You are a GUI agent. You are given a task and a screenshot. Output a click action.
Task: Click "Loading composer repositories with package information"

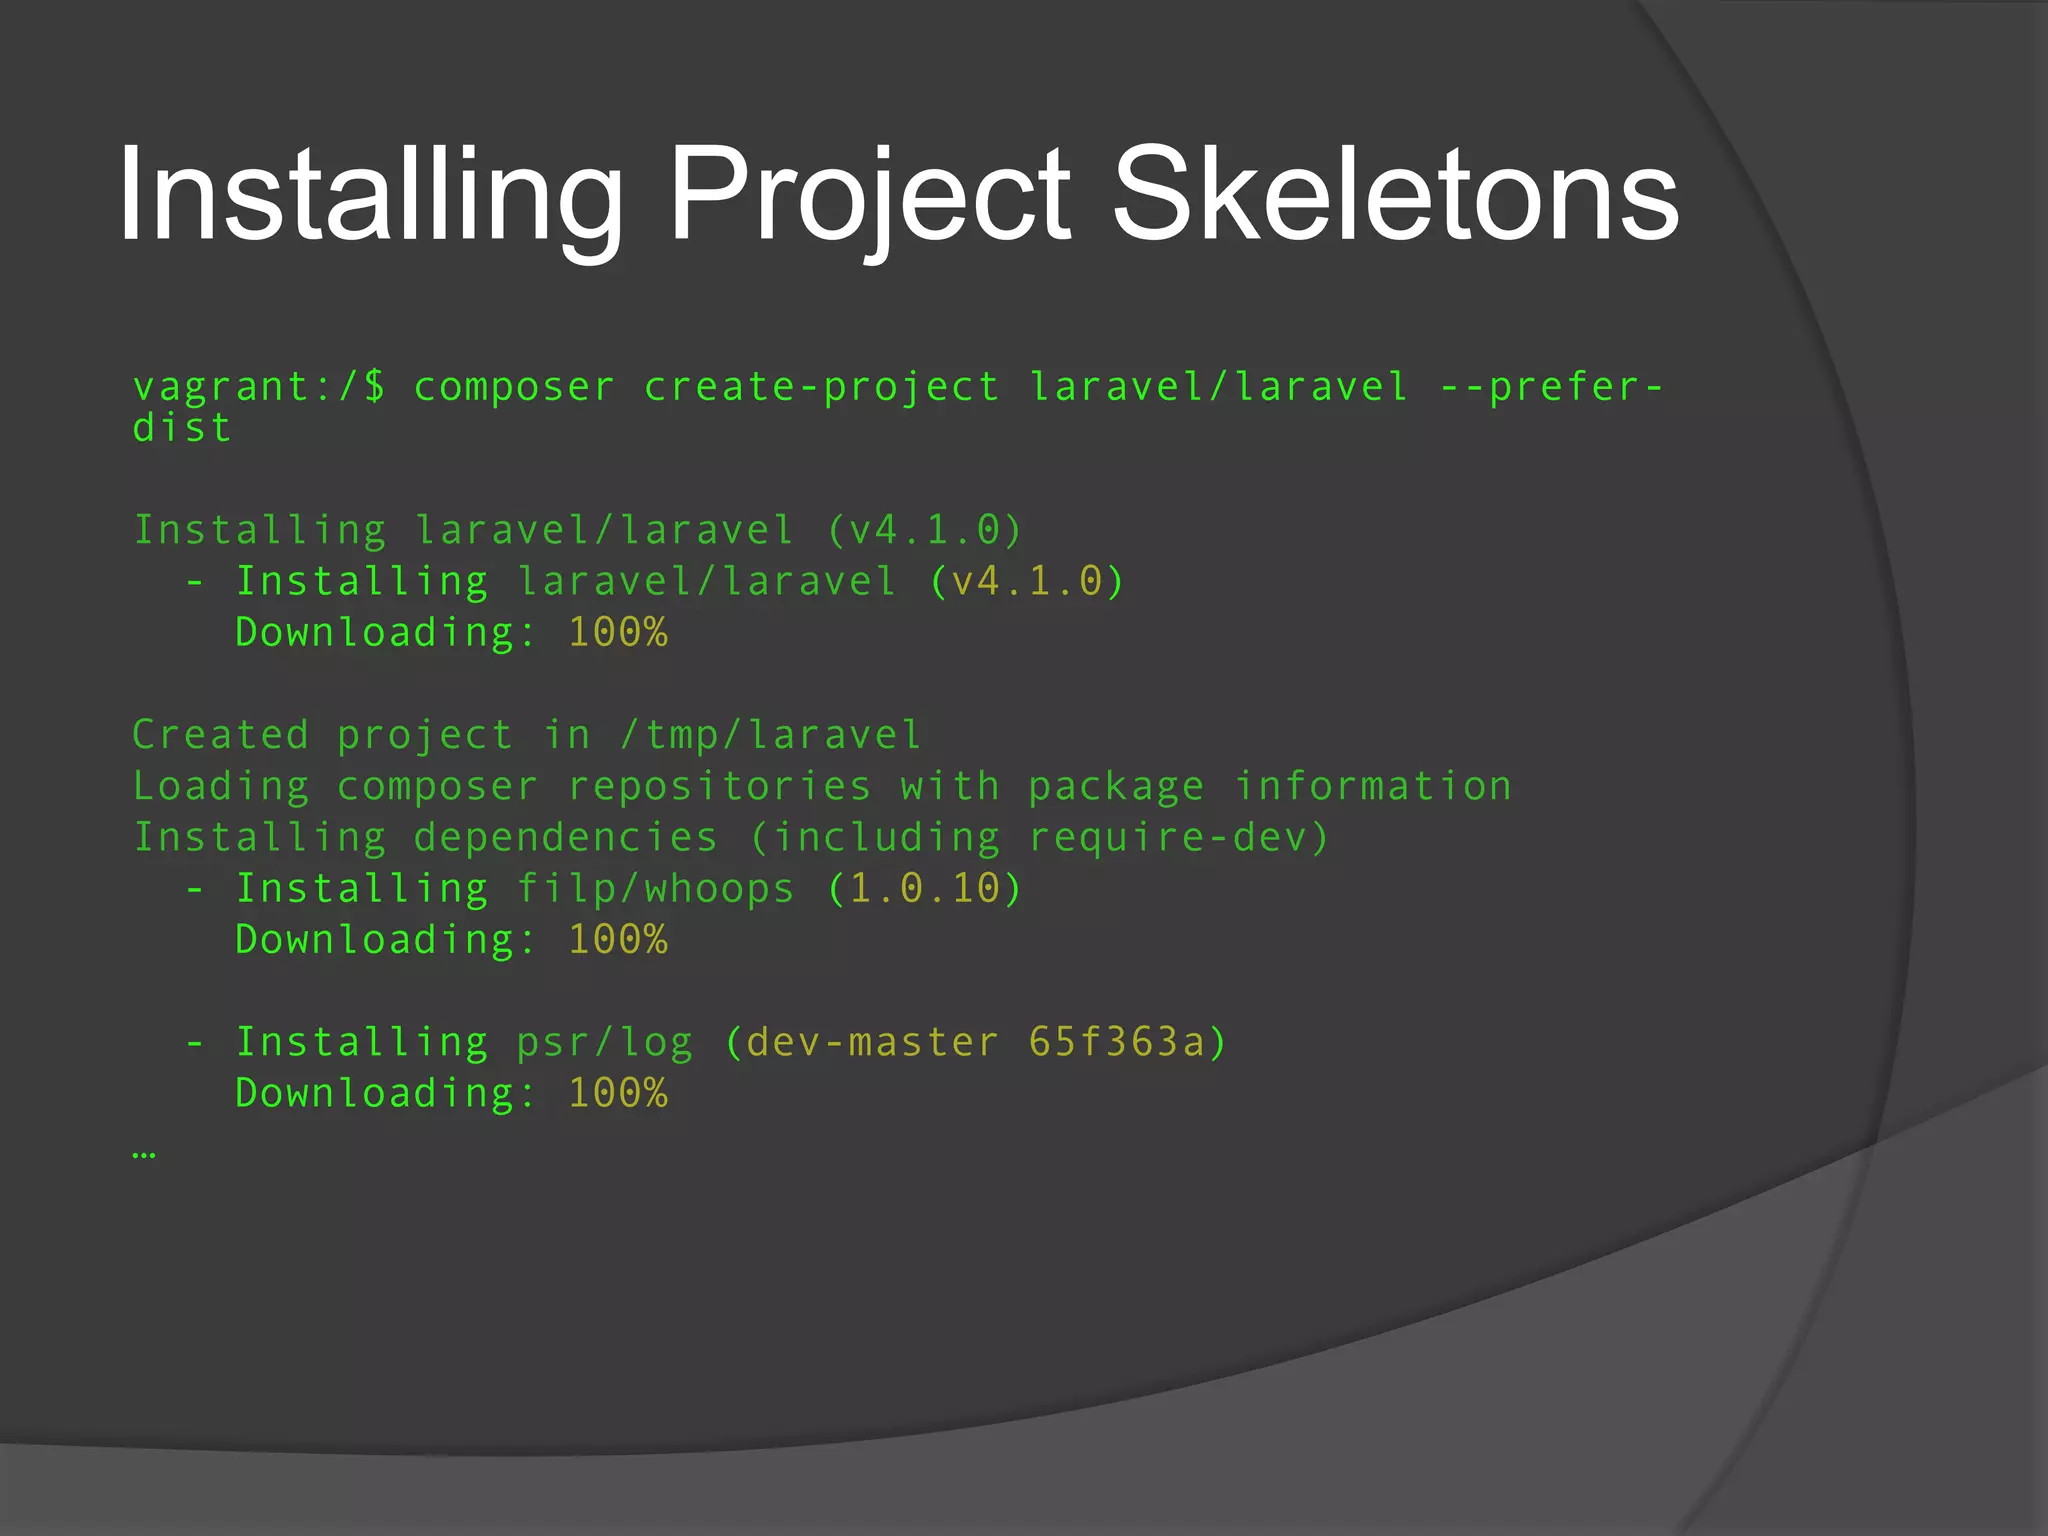822,787
